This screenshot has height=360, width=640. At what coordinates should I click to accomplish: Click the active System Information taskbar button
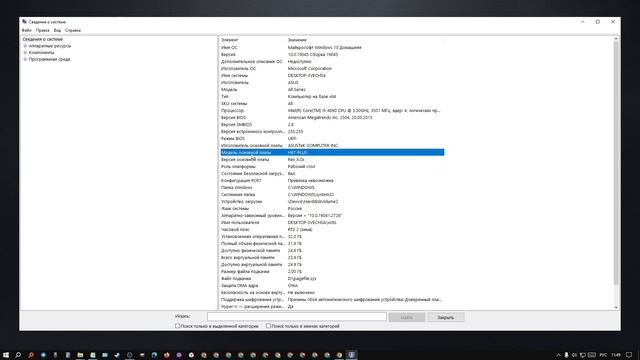[x=351, y=355]
